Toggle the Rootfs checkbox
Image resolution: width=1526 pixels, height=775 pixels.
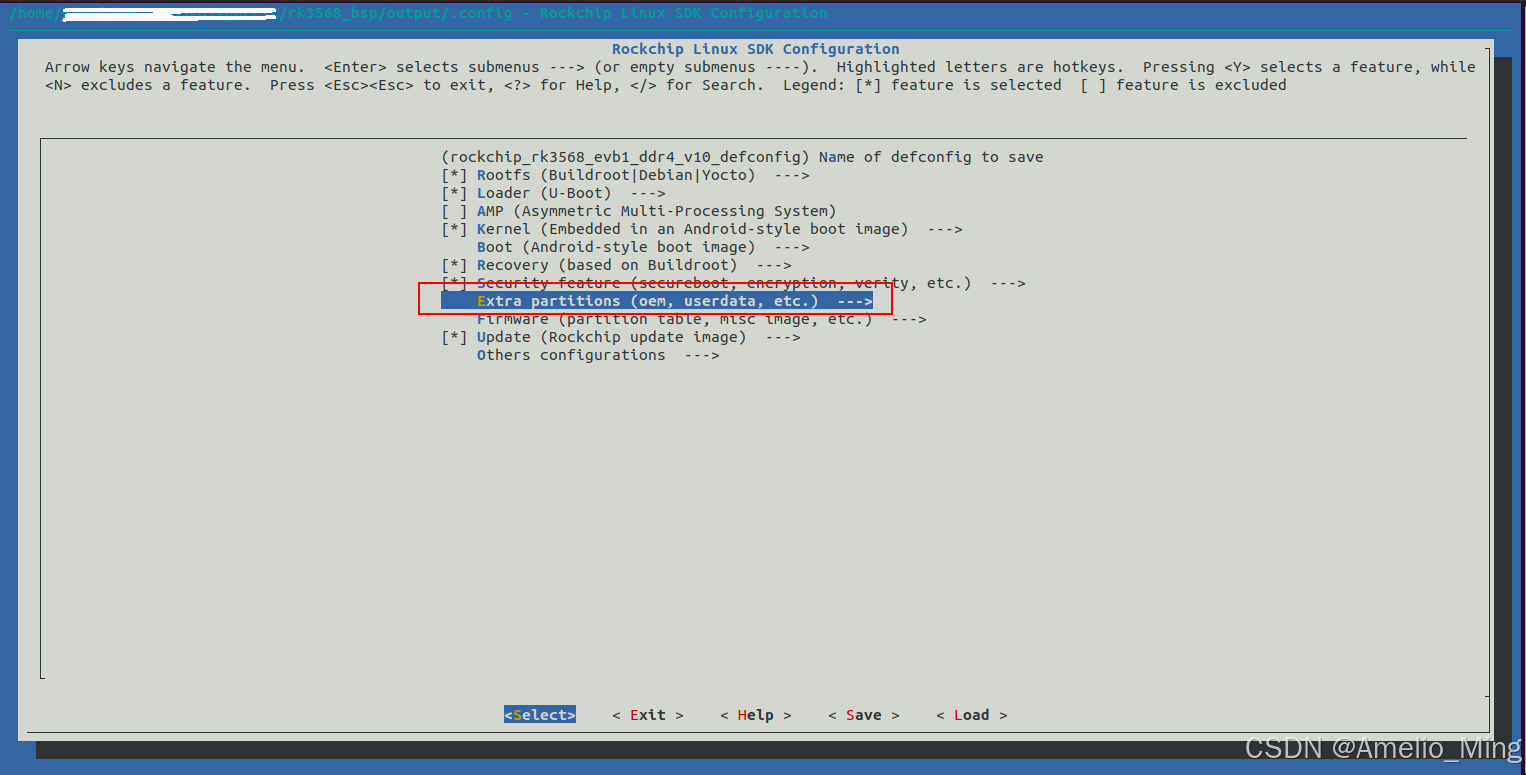[455, 175]
